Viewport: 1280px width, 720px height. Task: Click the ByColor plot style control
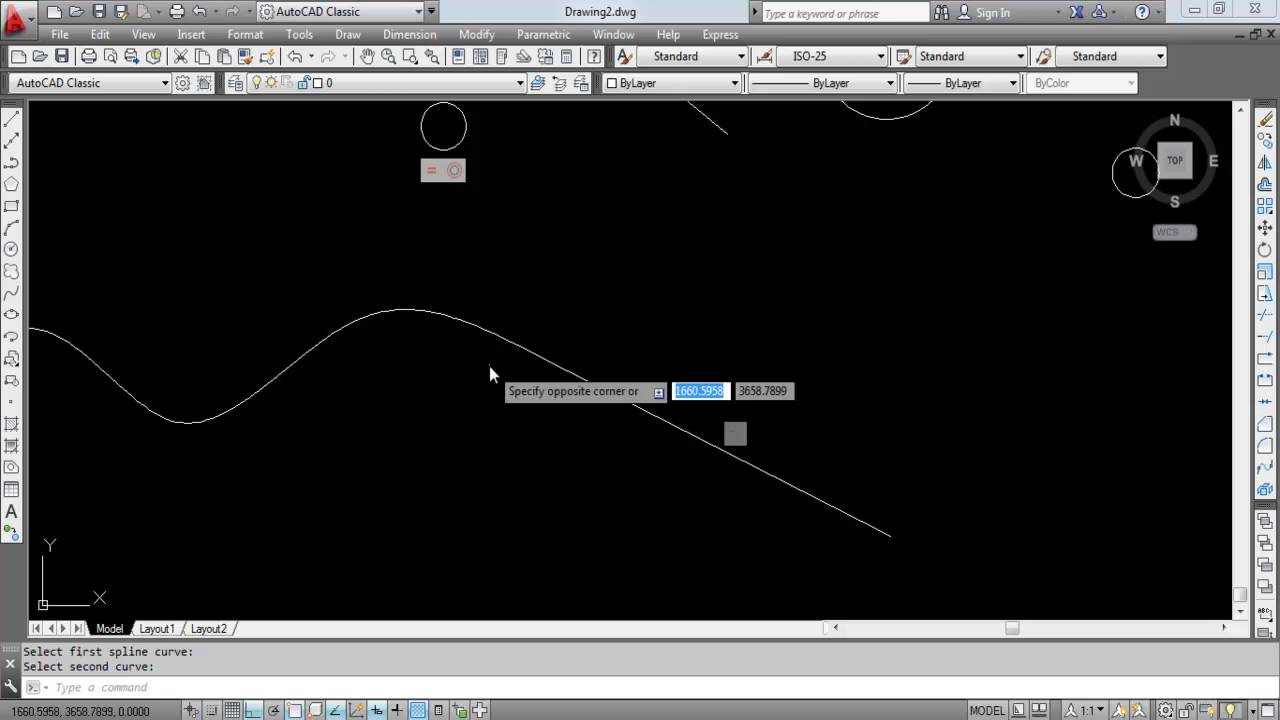pyautogui.click(x=1082, y=83)
